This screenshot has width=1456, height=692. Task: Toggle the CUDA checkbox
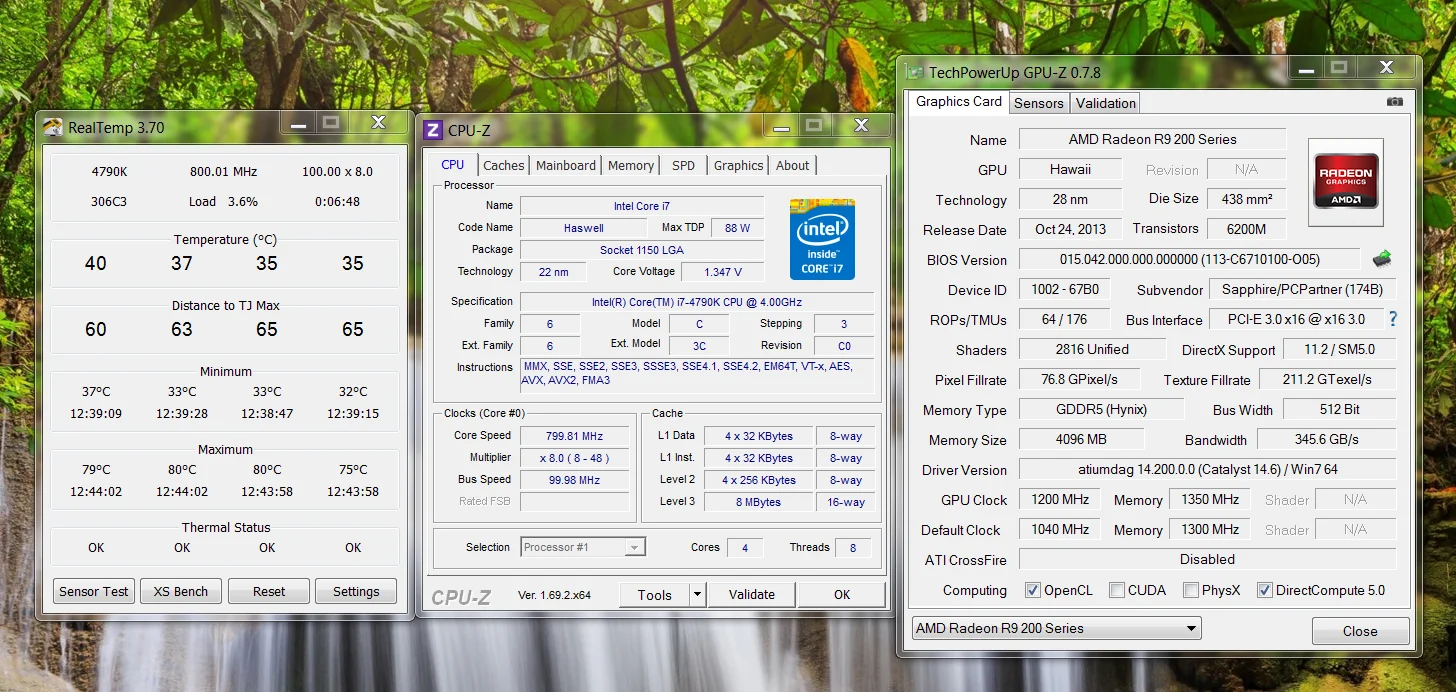click(1117, 590)
